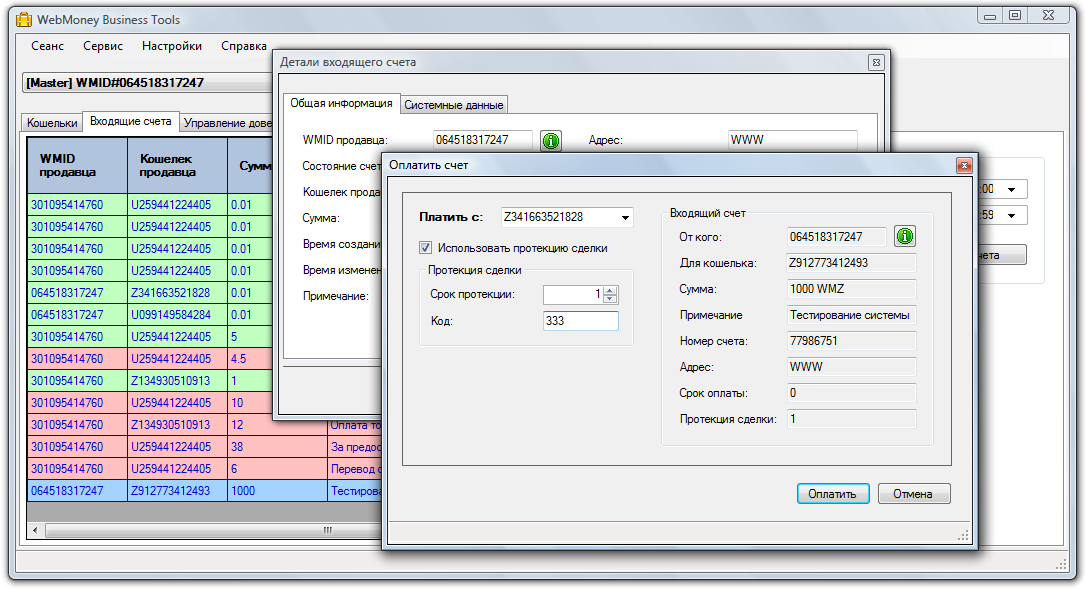Screen dimensions: 1086x590
Task: Close the Детали входящего счета window
Action: pos(875,62)
